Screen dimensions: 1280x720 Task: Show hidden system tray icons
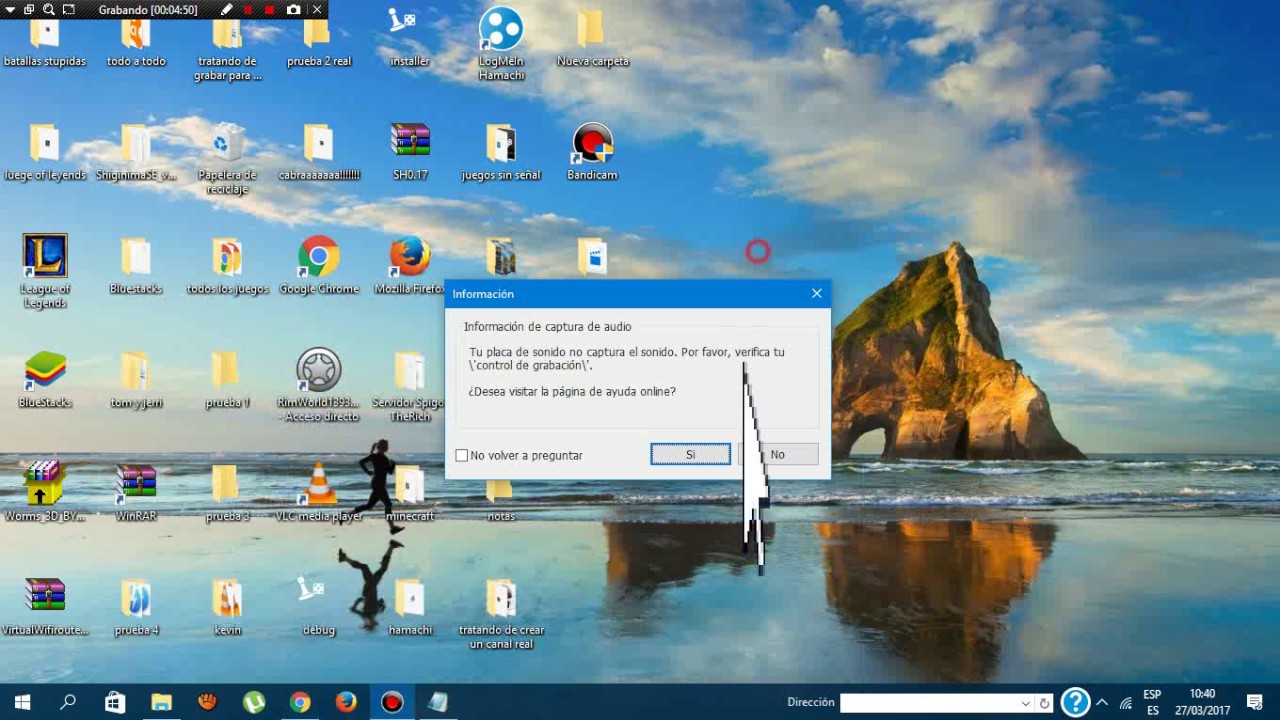point(1102,702)
